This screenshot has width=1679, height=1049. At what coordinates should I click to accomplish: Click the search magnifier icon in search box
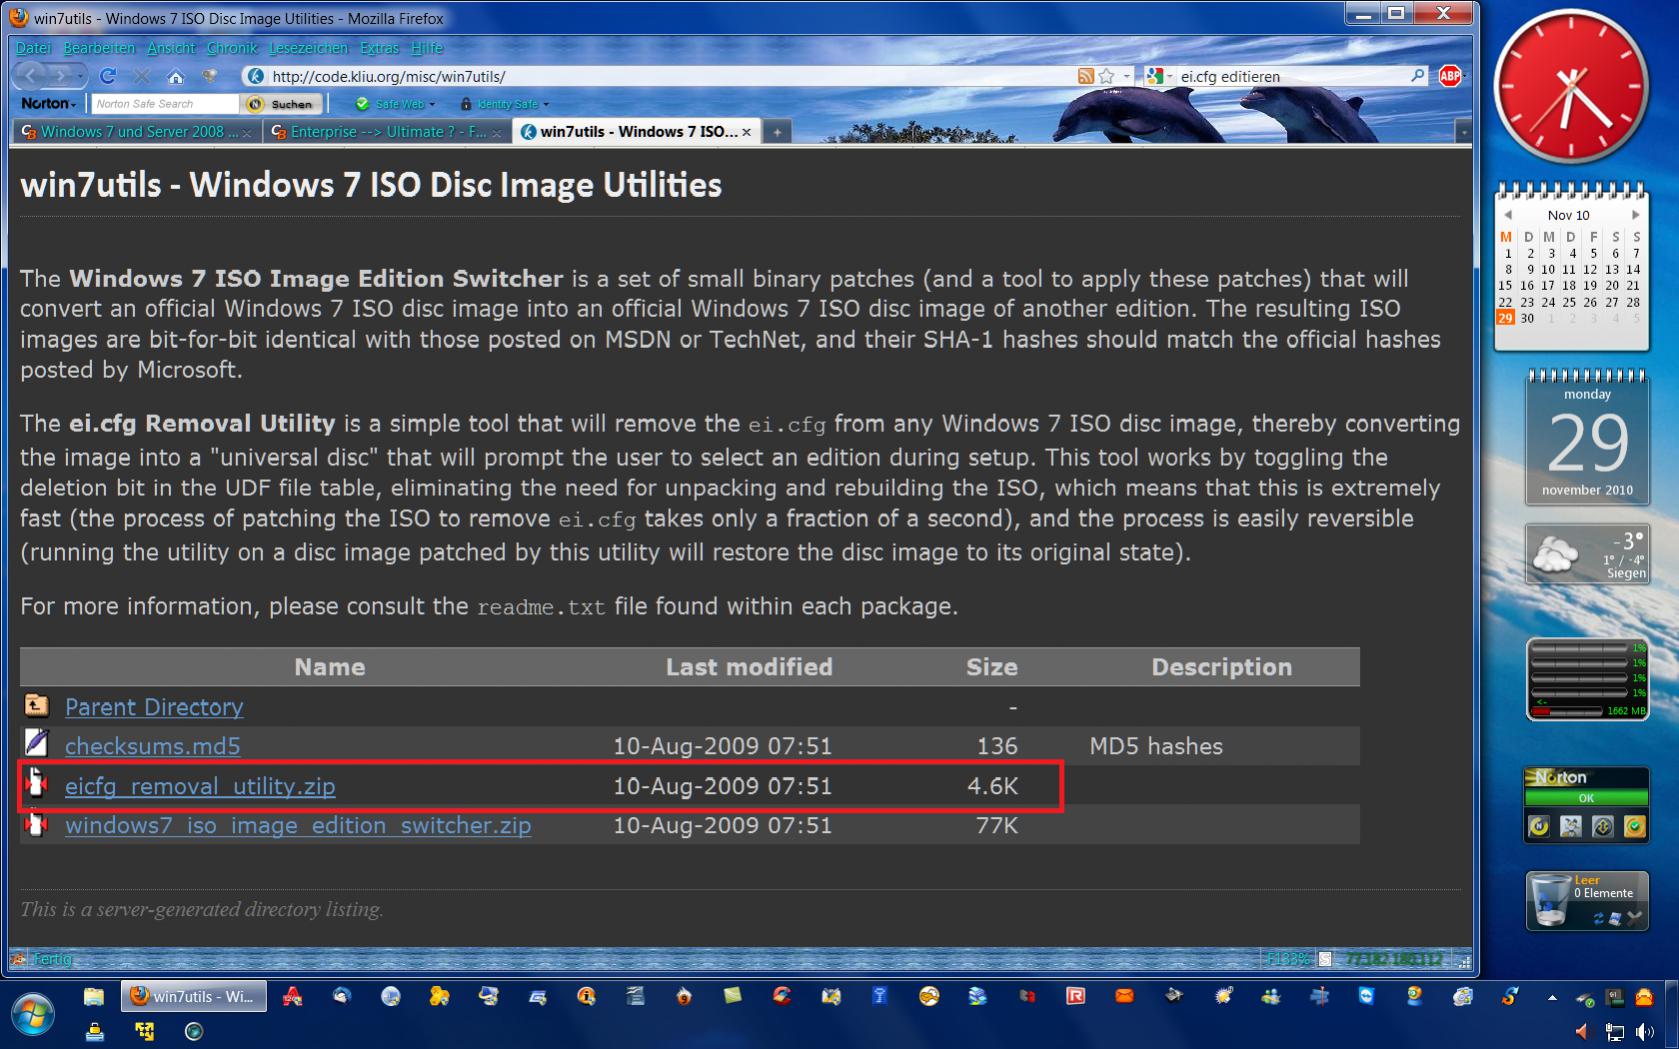(1417, 76)
